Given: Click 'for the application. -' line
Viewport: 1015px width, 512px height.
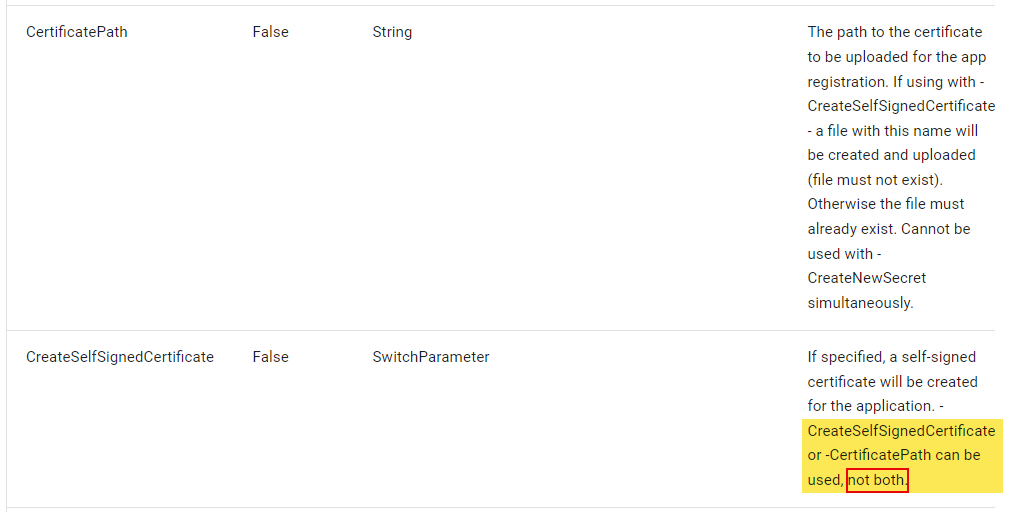Looking at the screenshot, I should click(x=875, y=406).
